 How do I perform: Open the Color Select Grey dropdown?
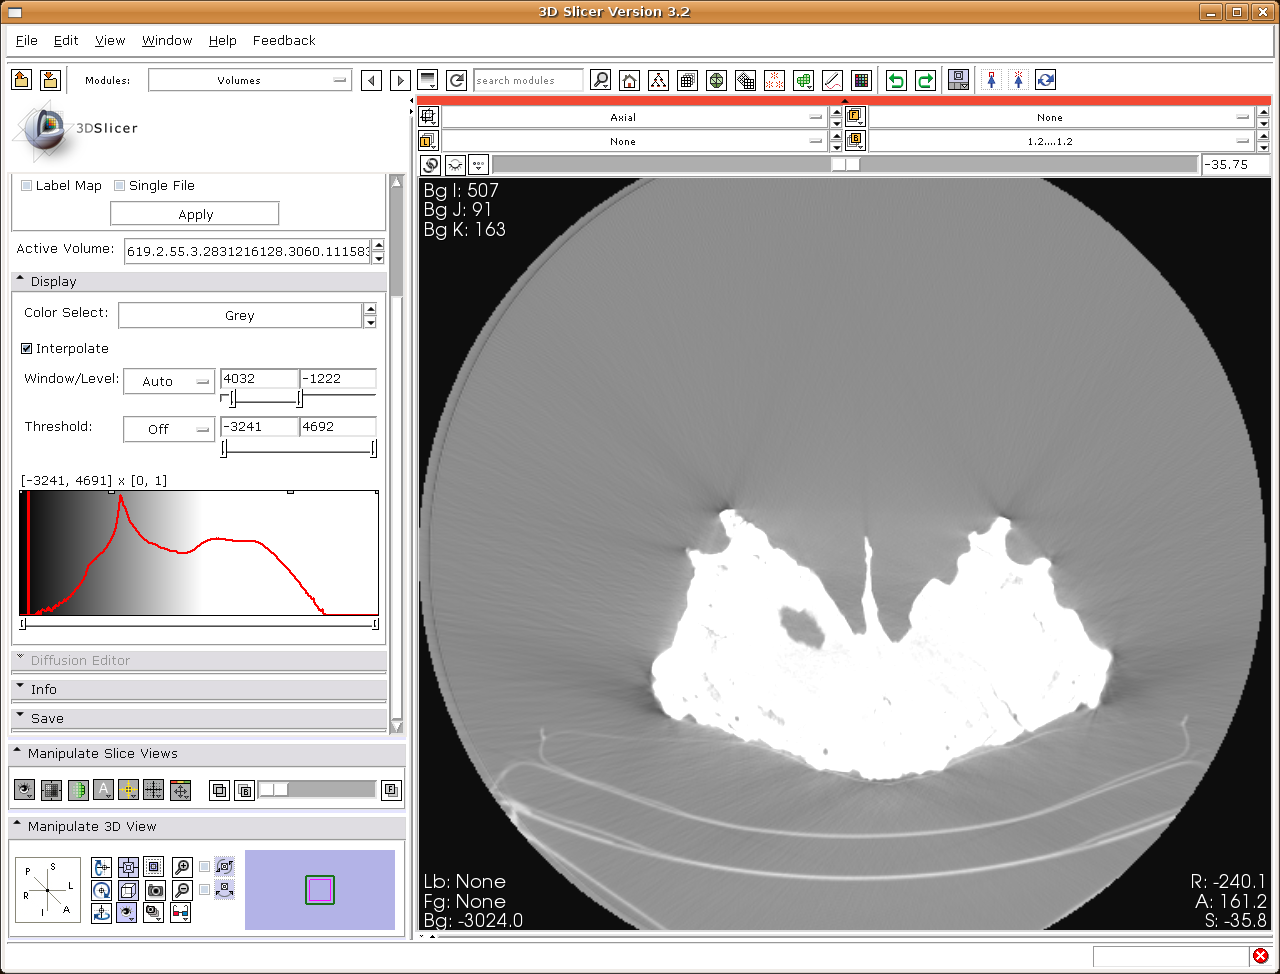tap(240, 315)
